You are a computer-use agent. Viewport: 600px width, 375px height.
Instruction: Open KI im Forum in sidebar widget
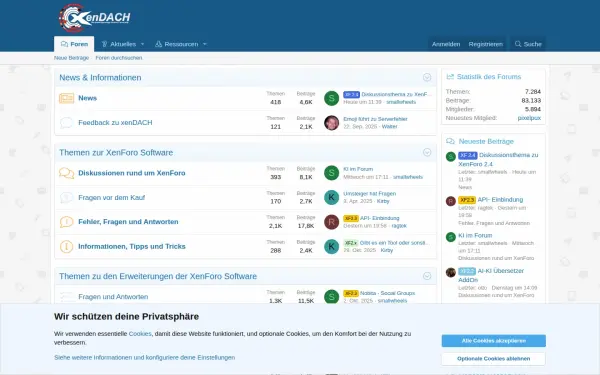[x=475, y=235]
